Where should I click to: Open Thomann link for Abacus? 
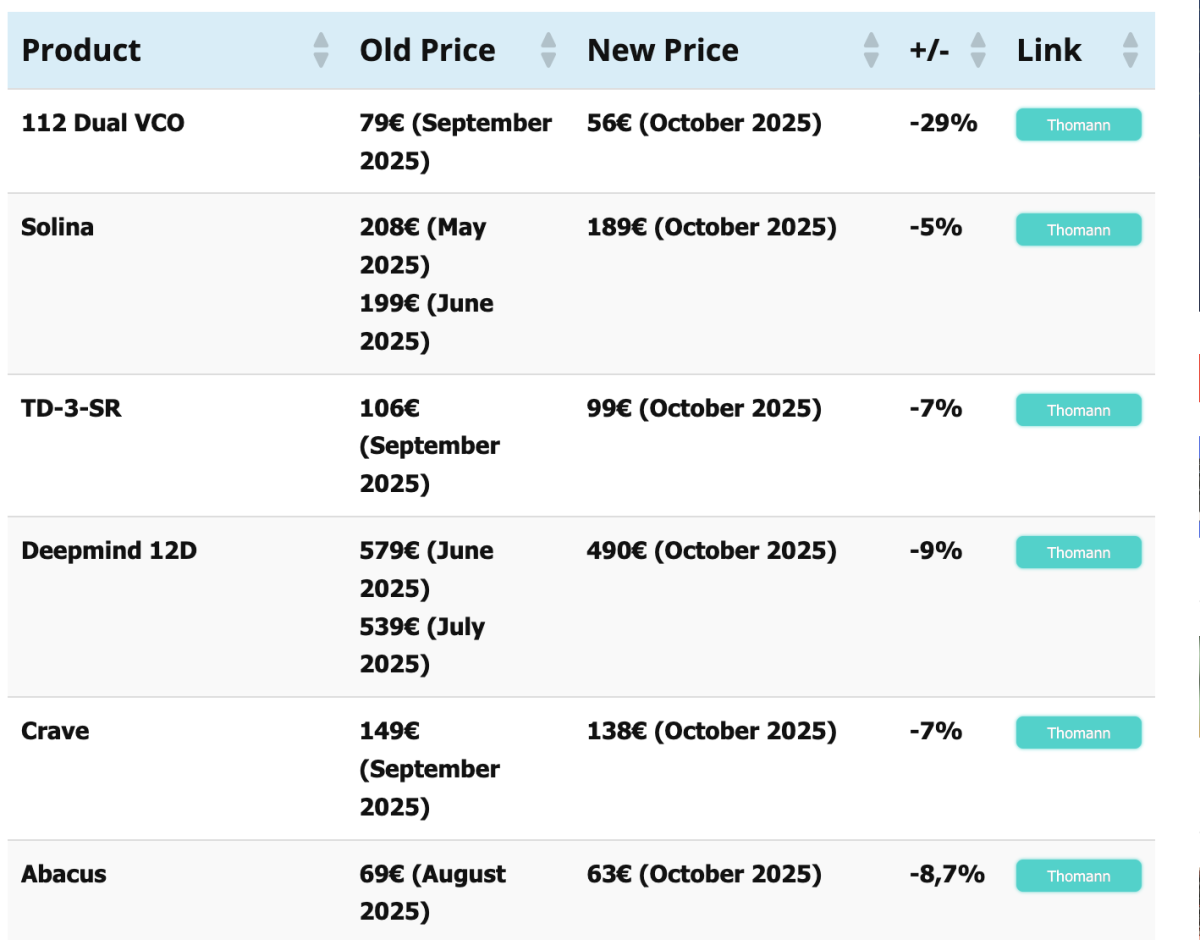click(x=1078, y=875)
